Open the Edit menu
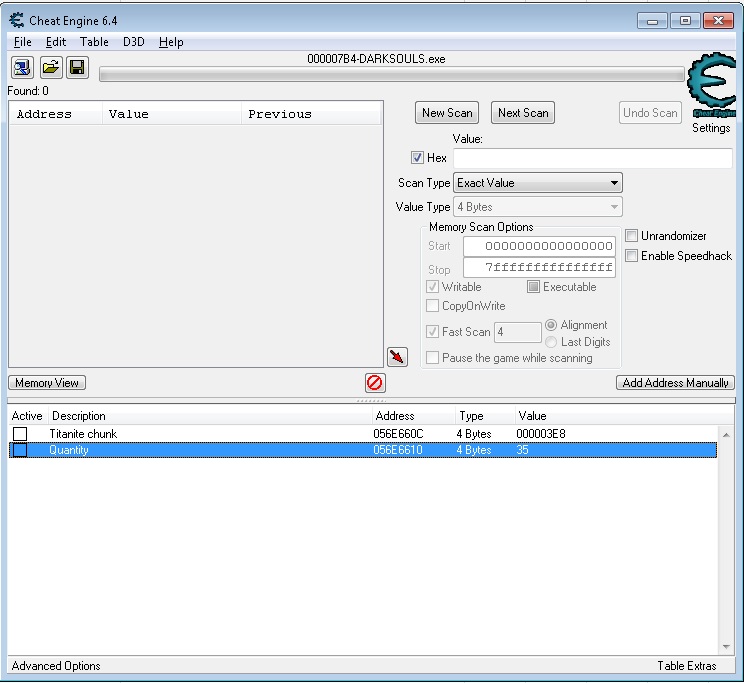744x683 pixels. pos(56,42)
